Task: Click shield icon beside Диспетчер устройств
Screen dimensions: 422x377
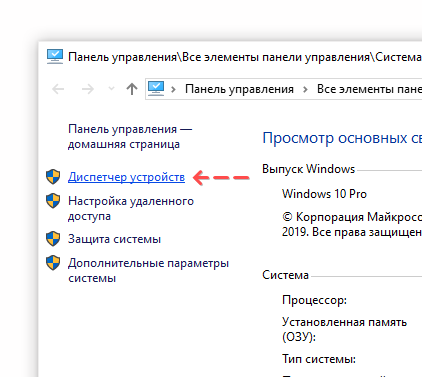Action: coord(53,177)
